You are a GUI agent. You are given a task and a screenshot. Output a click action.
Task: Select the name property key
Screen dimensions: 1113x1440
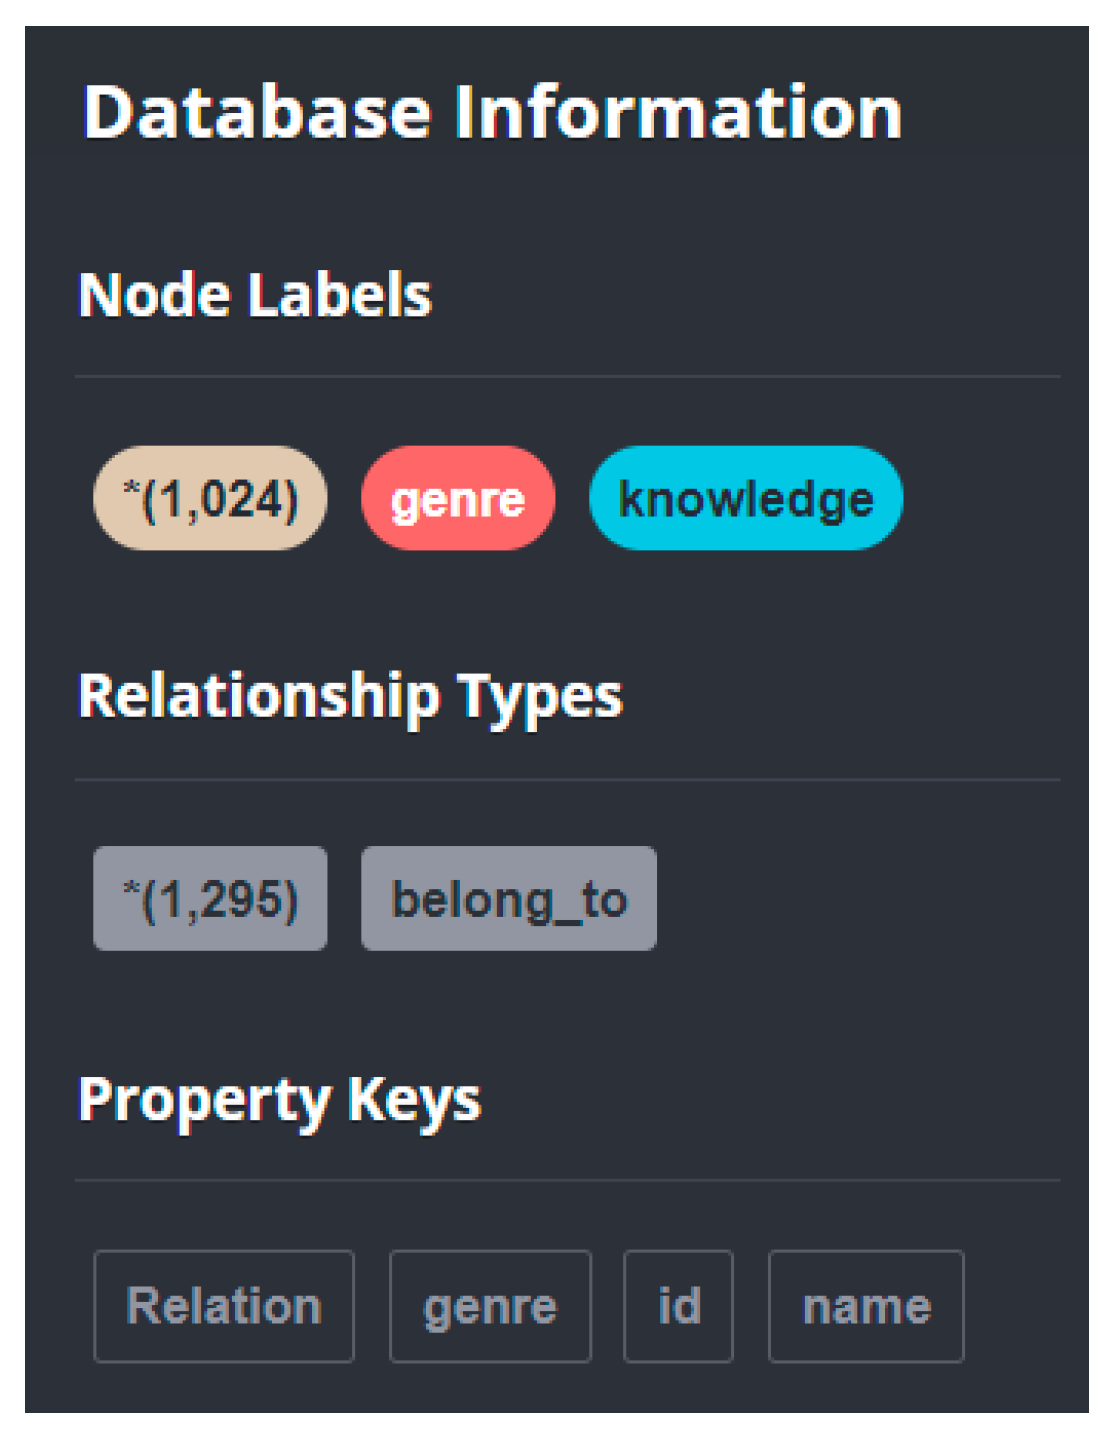(x=866, y=1306)
